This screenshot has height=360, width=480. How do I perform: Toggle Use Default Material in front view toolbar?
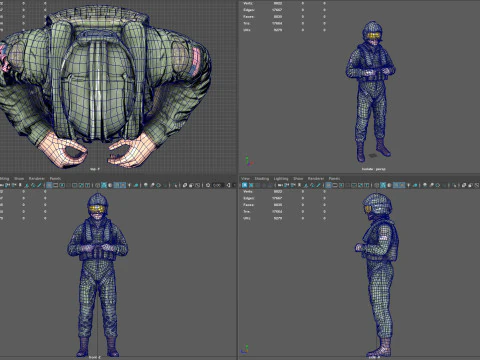(110, 185)
